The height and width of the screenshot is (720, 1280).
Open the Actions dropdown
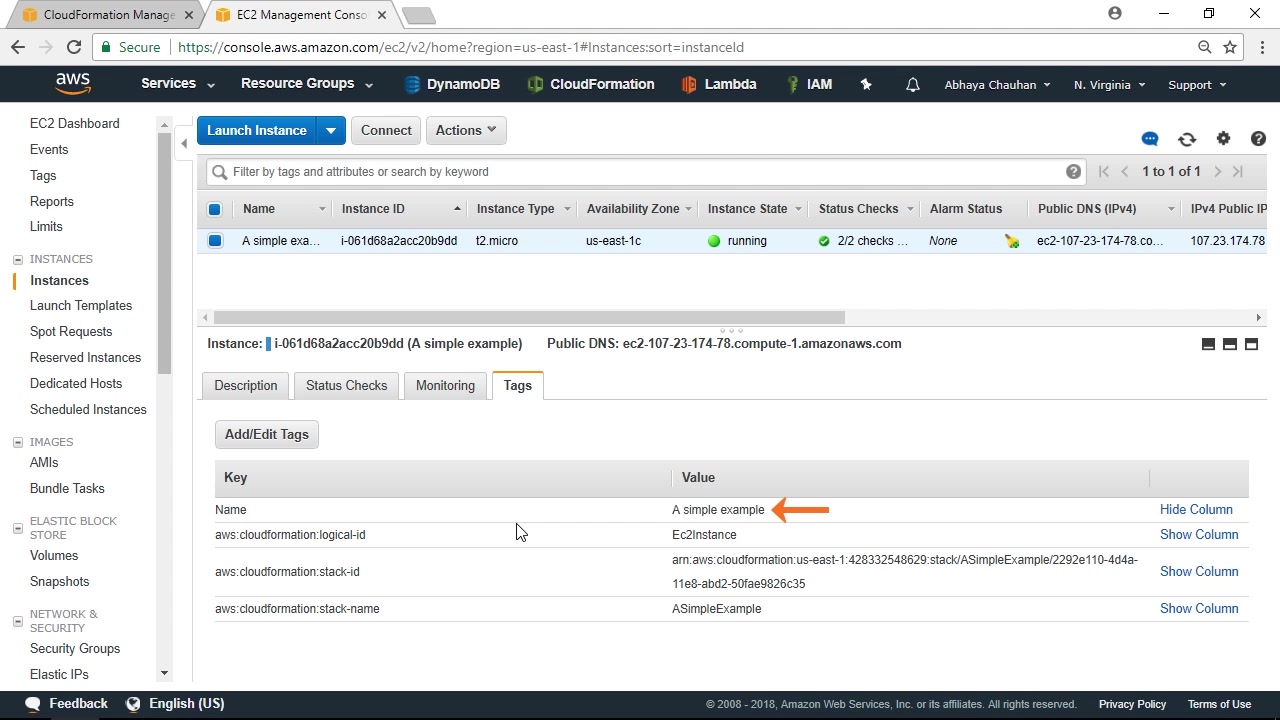click(x=467, y=131)
